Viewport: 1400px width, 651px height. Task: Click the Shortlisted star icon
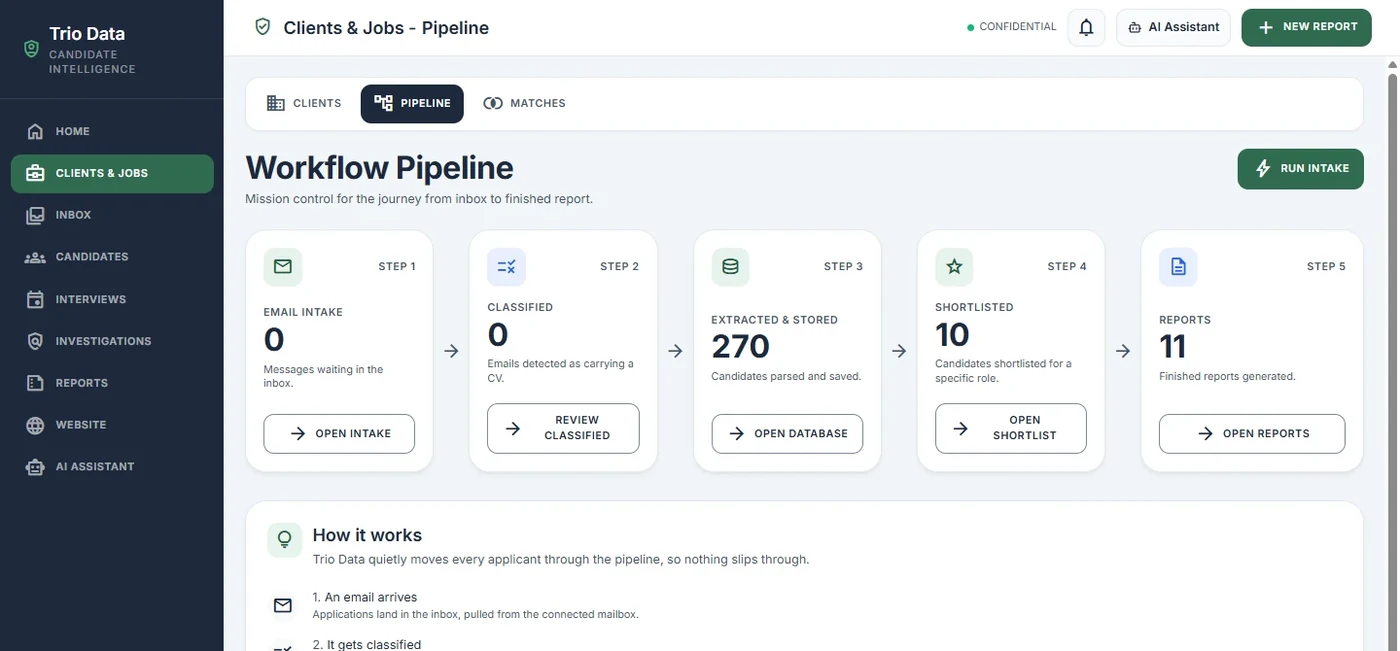[x=954, y=266]
